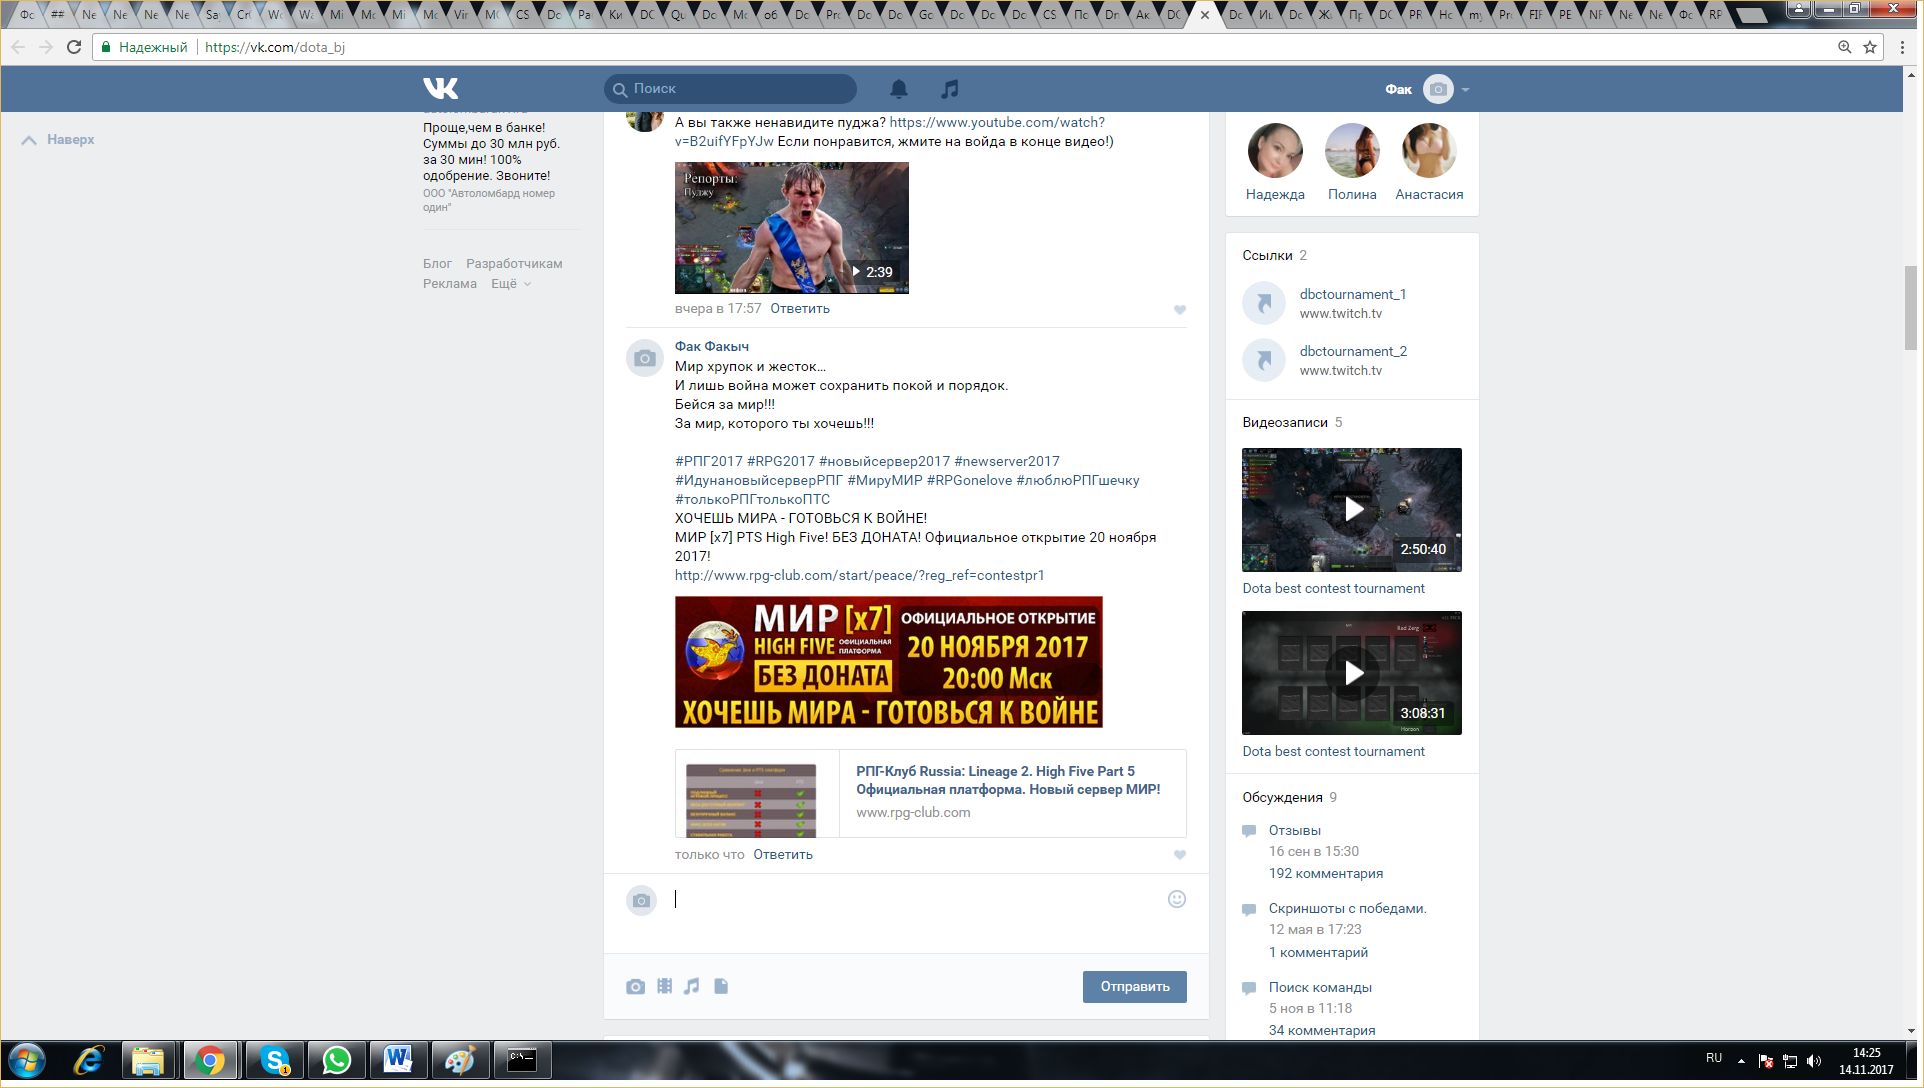Attach audio with music note icon

pos(691,986)
